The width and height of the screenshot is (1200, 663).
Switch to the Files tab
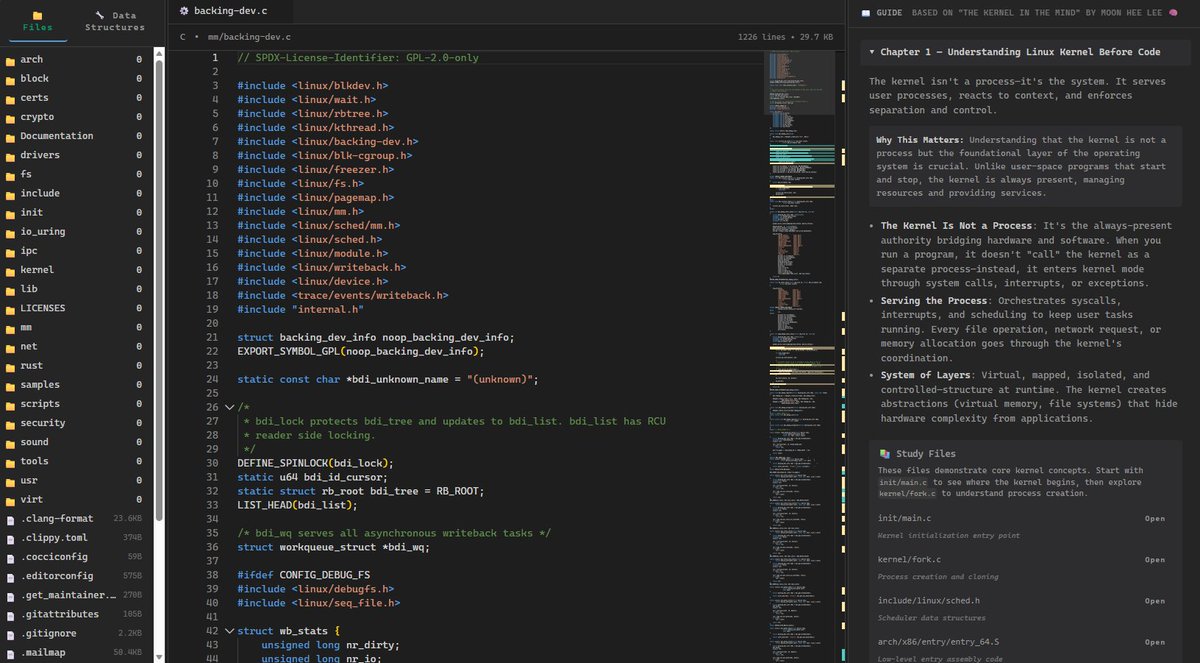coord(38,21)
